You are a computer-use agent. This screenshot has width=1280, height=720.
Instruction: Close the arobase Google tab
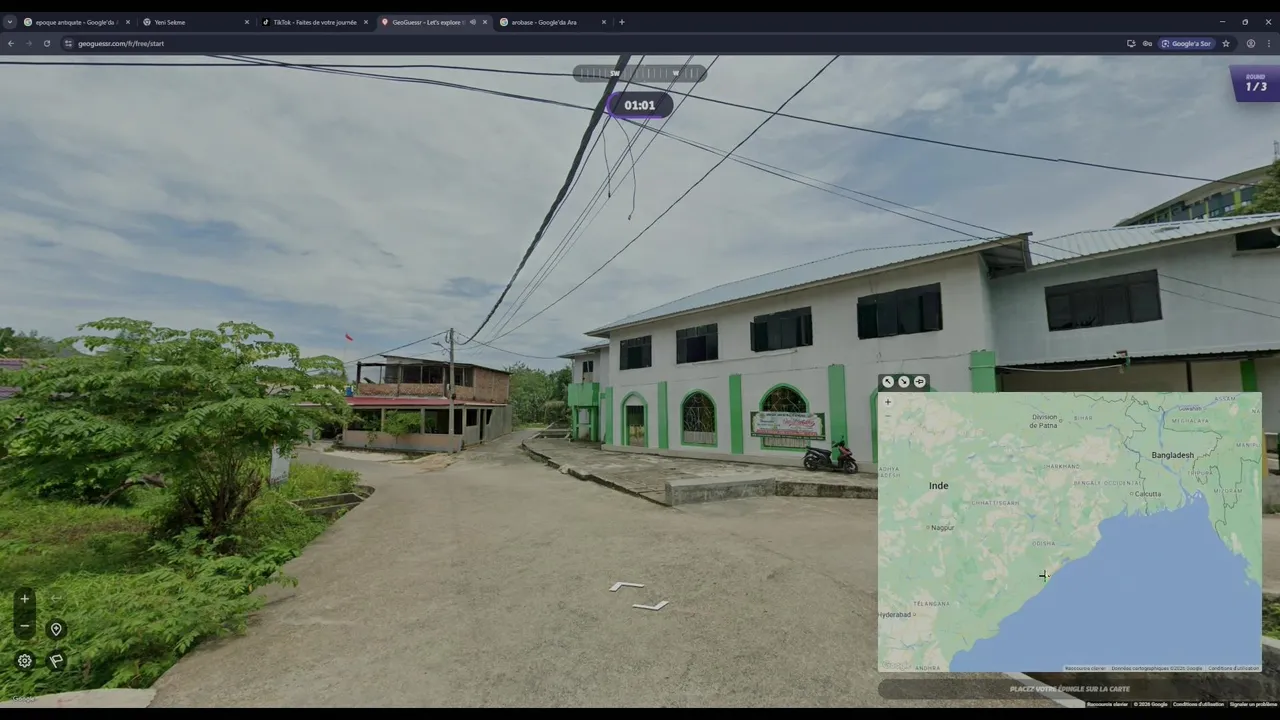tap(604, 22)
